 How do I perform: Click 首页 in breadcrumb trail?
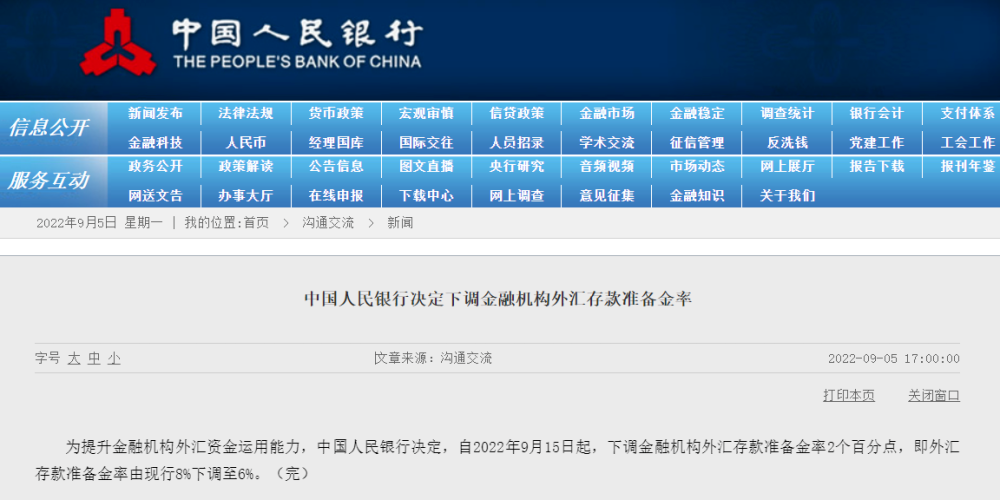256,223
